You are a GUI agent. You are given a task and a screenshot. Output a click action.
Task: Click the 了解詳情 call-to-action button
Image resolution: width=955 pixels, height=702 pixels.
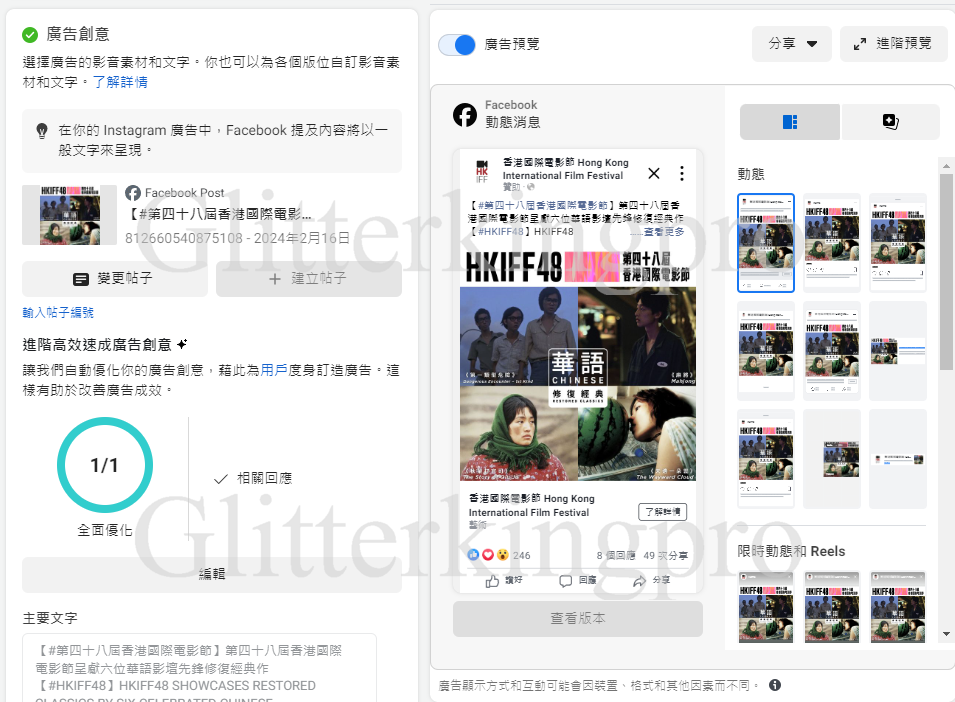[x=663, y=512]
